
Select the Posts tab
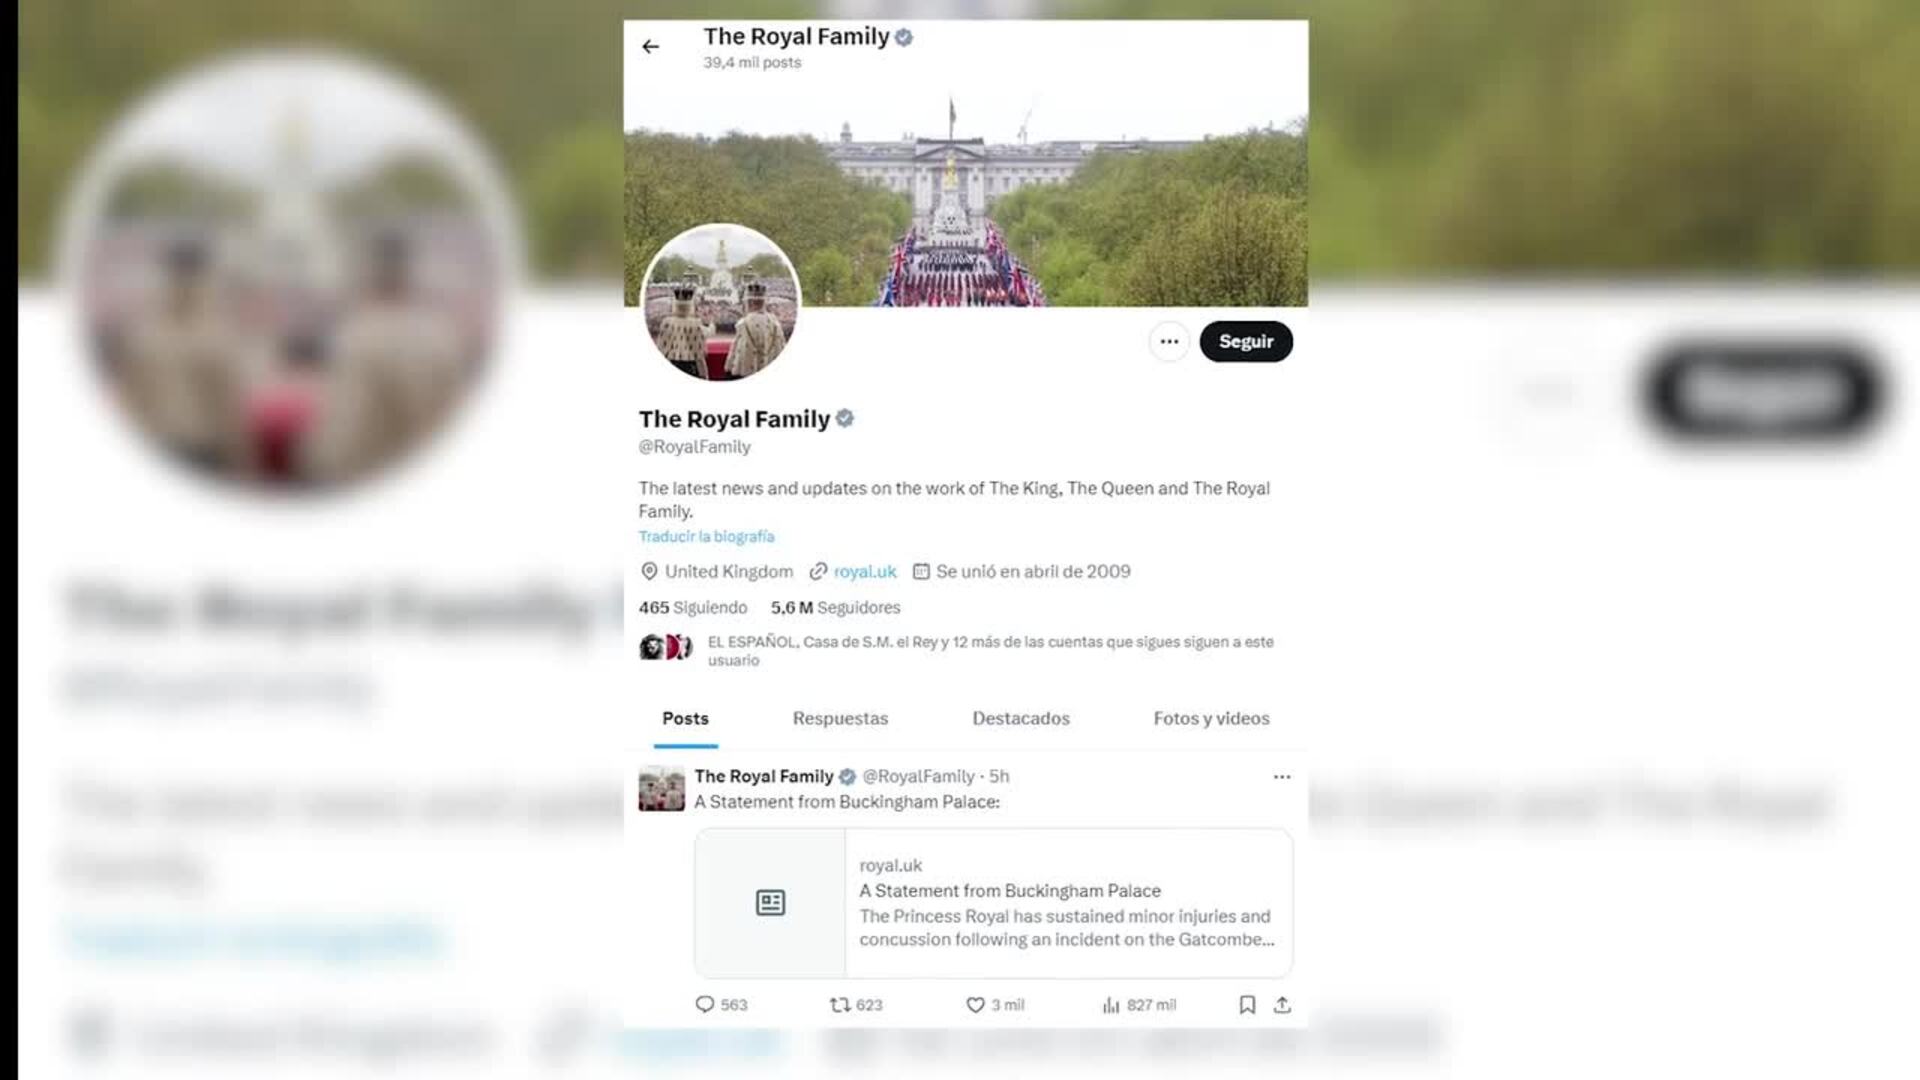point(685,718)
